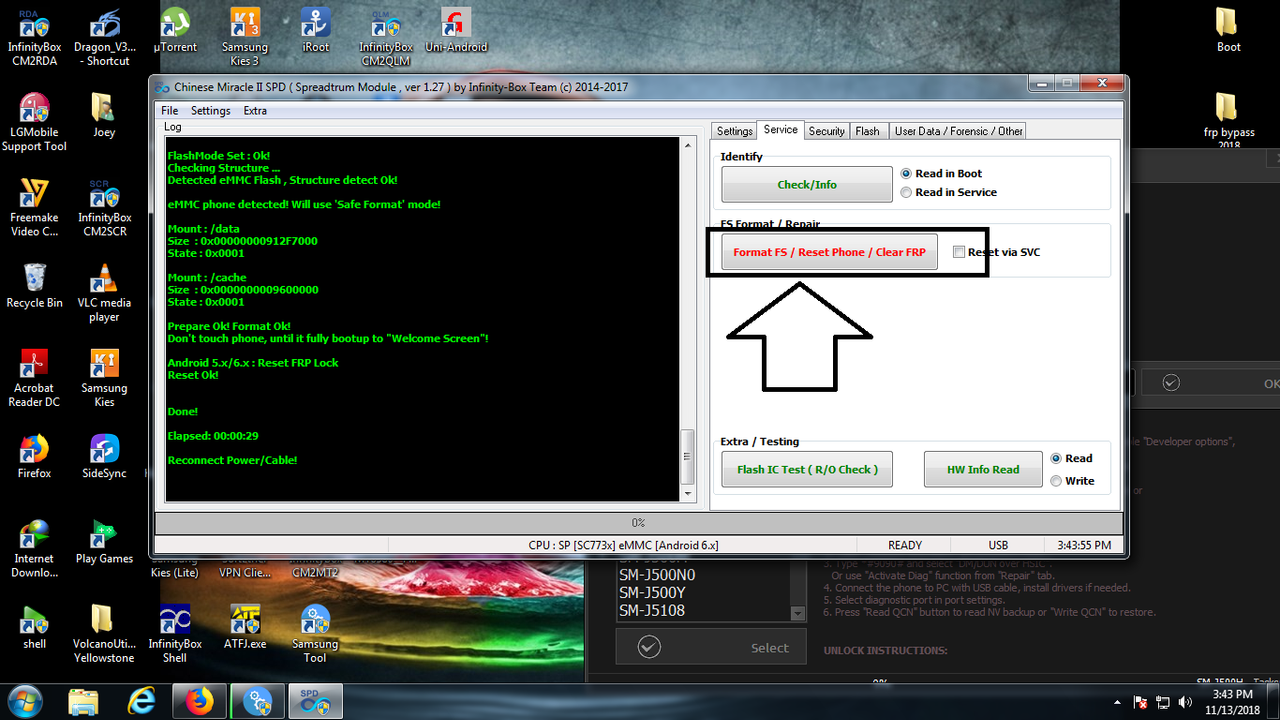The height and width of the screenshot is (720, 1280).
Task: Launch LGMobile Support Tool icon
Action: click(34, 123)
